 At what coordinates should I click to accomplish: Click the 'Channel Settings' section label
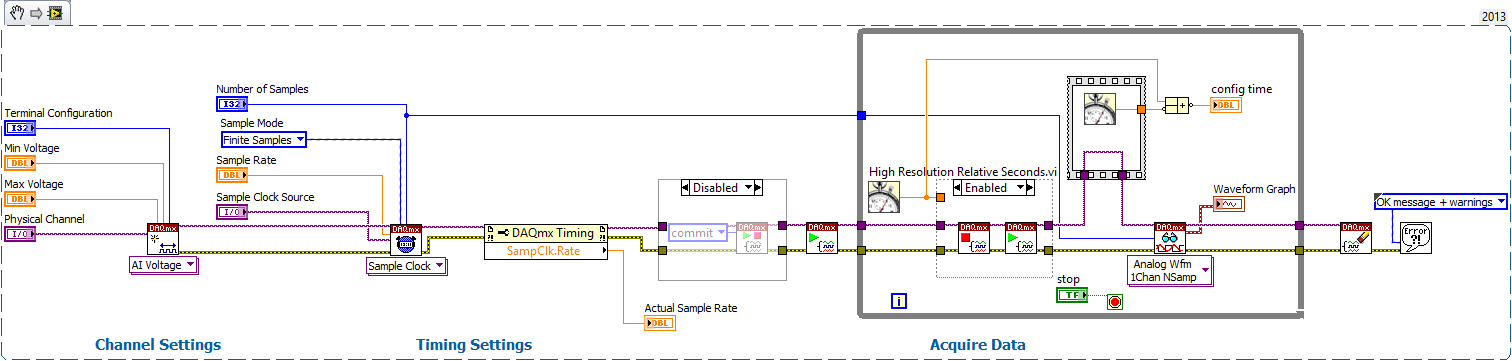(158, 345)
